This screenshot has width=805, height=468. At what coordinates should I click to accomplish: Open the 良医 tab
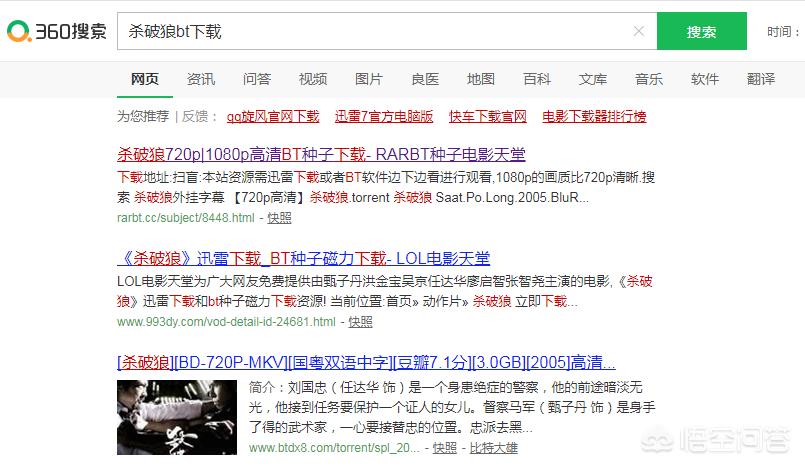[425, 79]
